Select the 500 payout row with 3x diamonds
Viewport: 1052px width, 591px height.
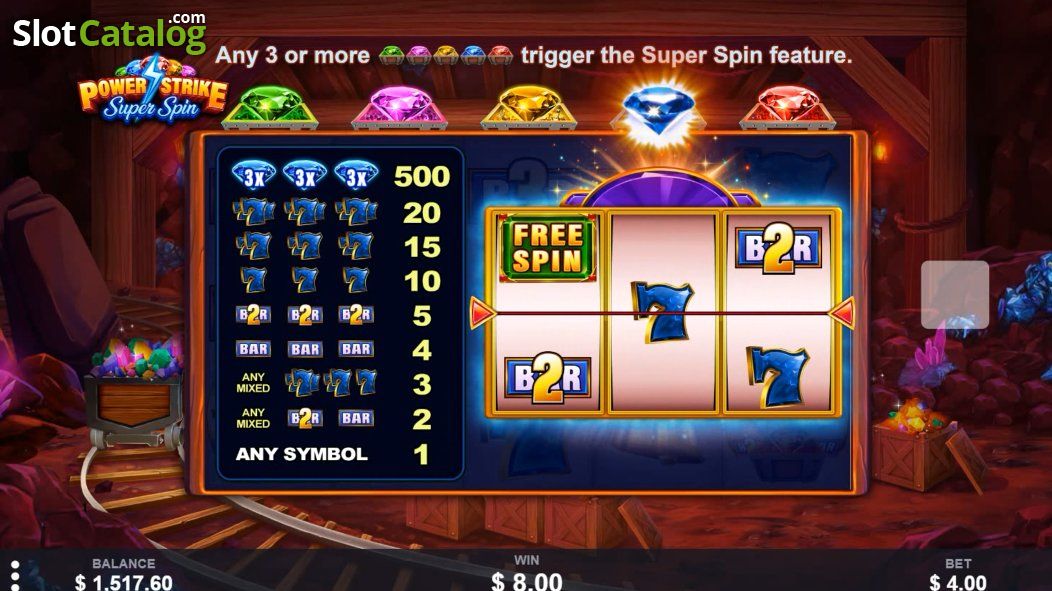tap(340, 176)
